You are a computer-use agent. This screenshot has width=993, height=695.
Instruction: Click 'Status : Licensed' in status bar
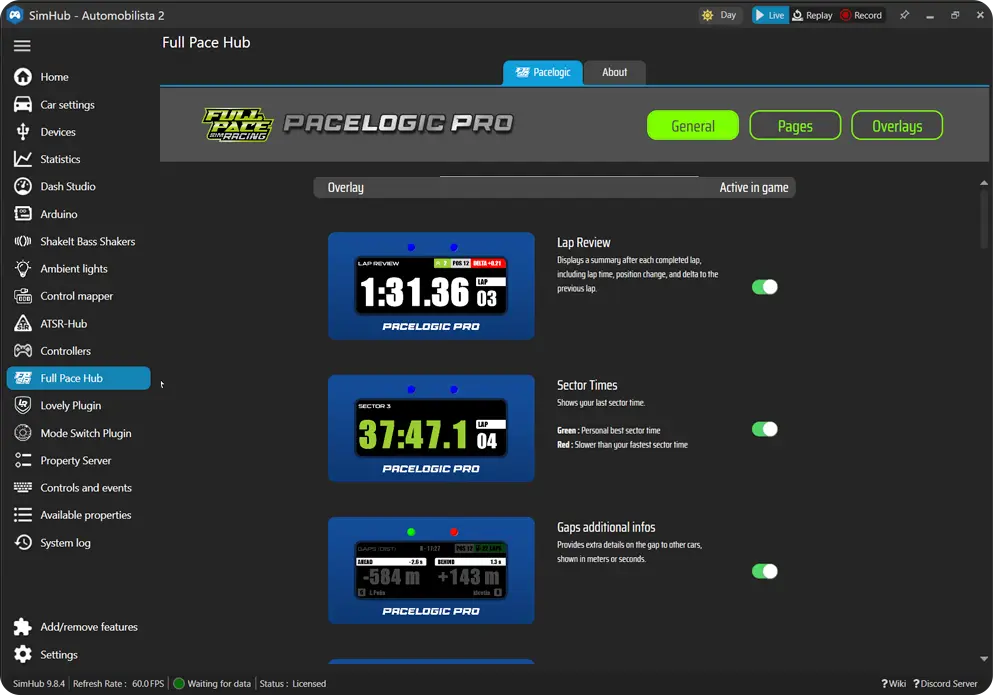293,684
